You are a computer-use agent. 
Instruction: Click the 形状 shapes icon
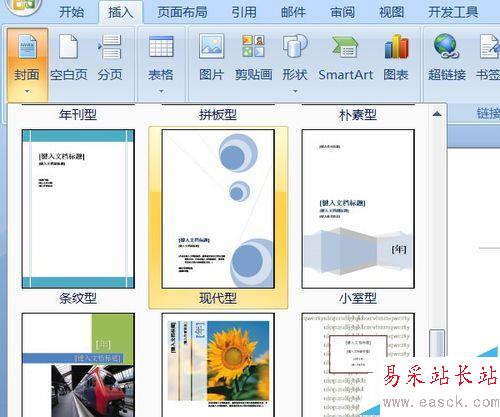(295, 47)
